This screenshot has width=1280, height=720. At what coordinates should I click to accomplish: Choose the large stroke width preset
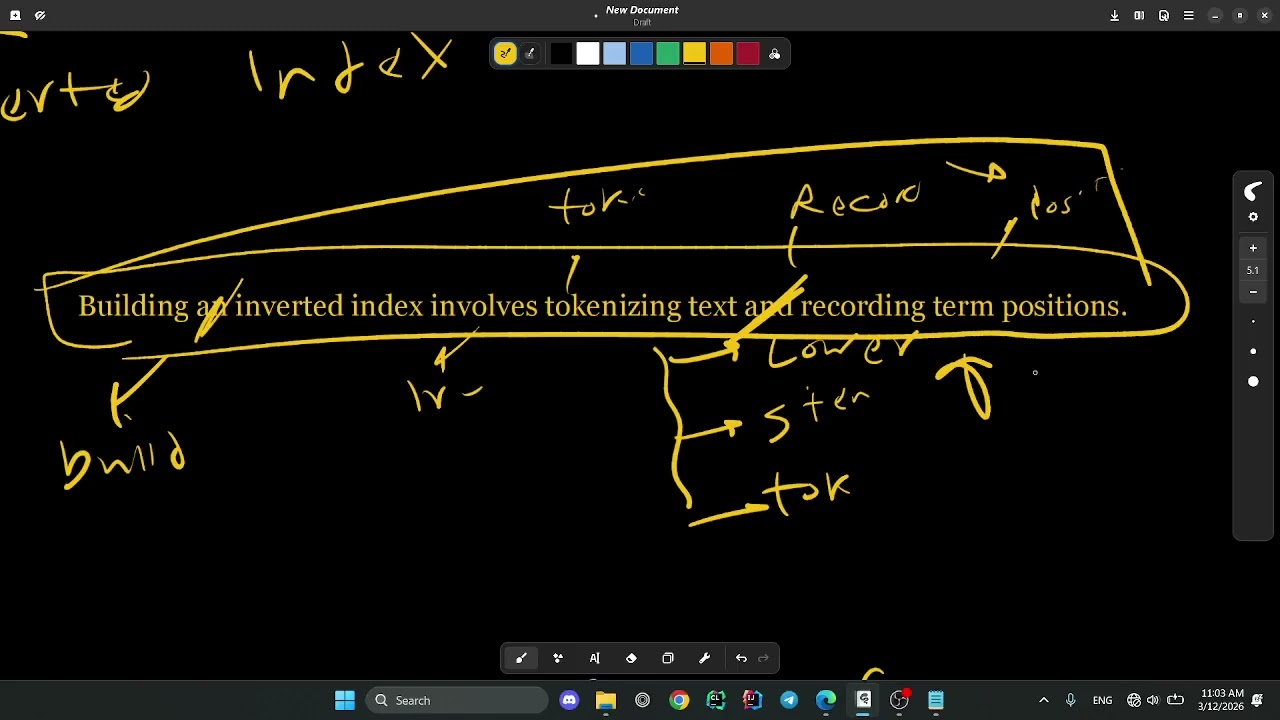pyautogui.click(x=1253, y=382)
